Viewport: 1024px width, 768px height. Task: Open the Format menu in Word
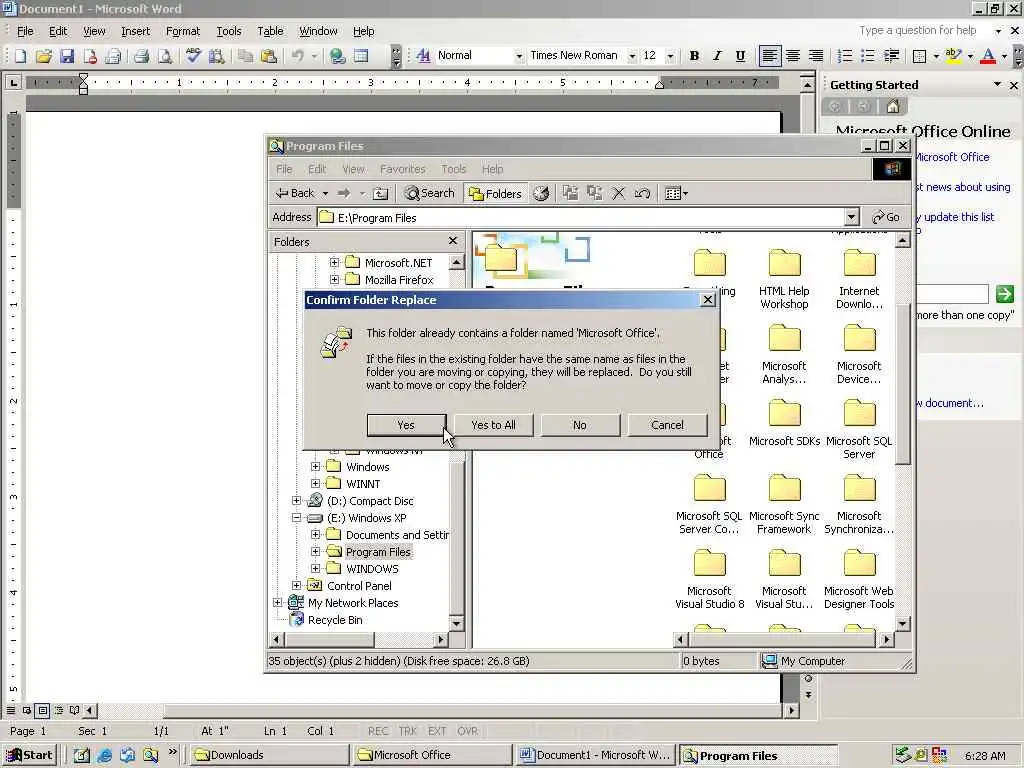point(183,31)
